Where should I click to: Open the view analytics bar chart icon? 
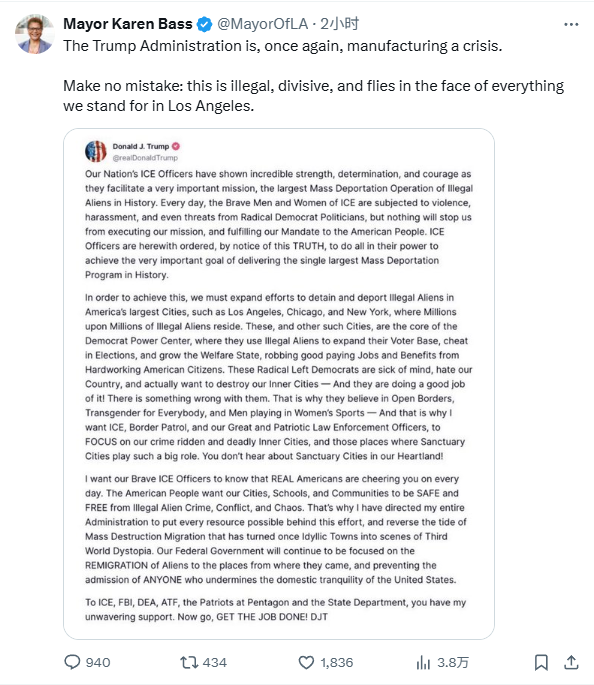click(423, 662)
